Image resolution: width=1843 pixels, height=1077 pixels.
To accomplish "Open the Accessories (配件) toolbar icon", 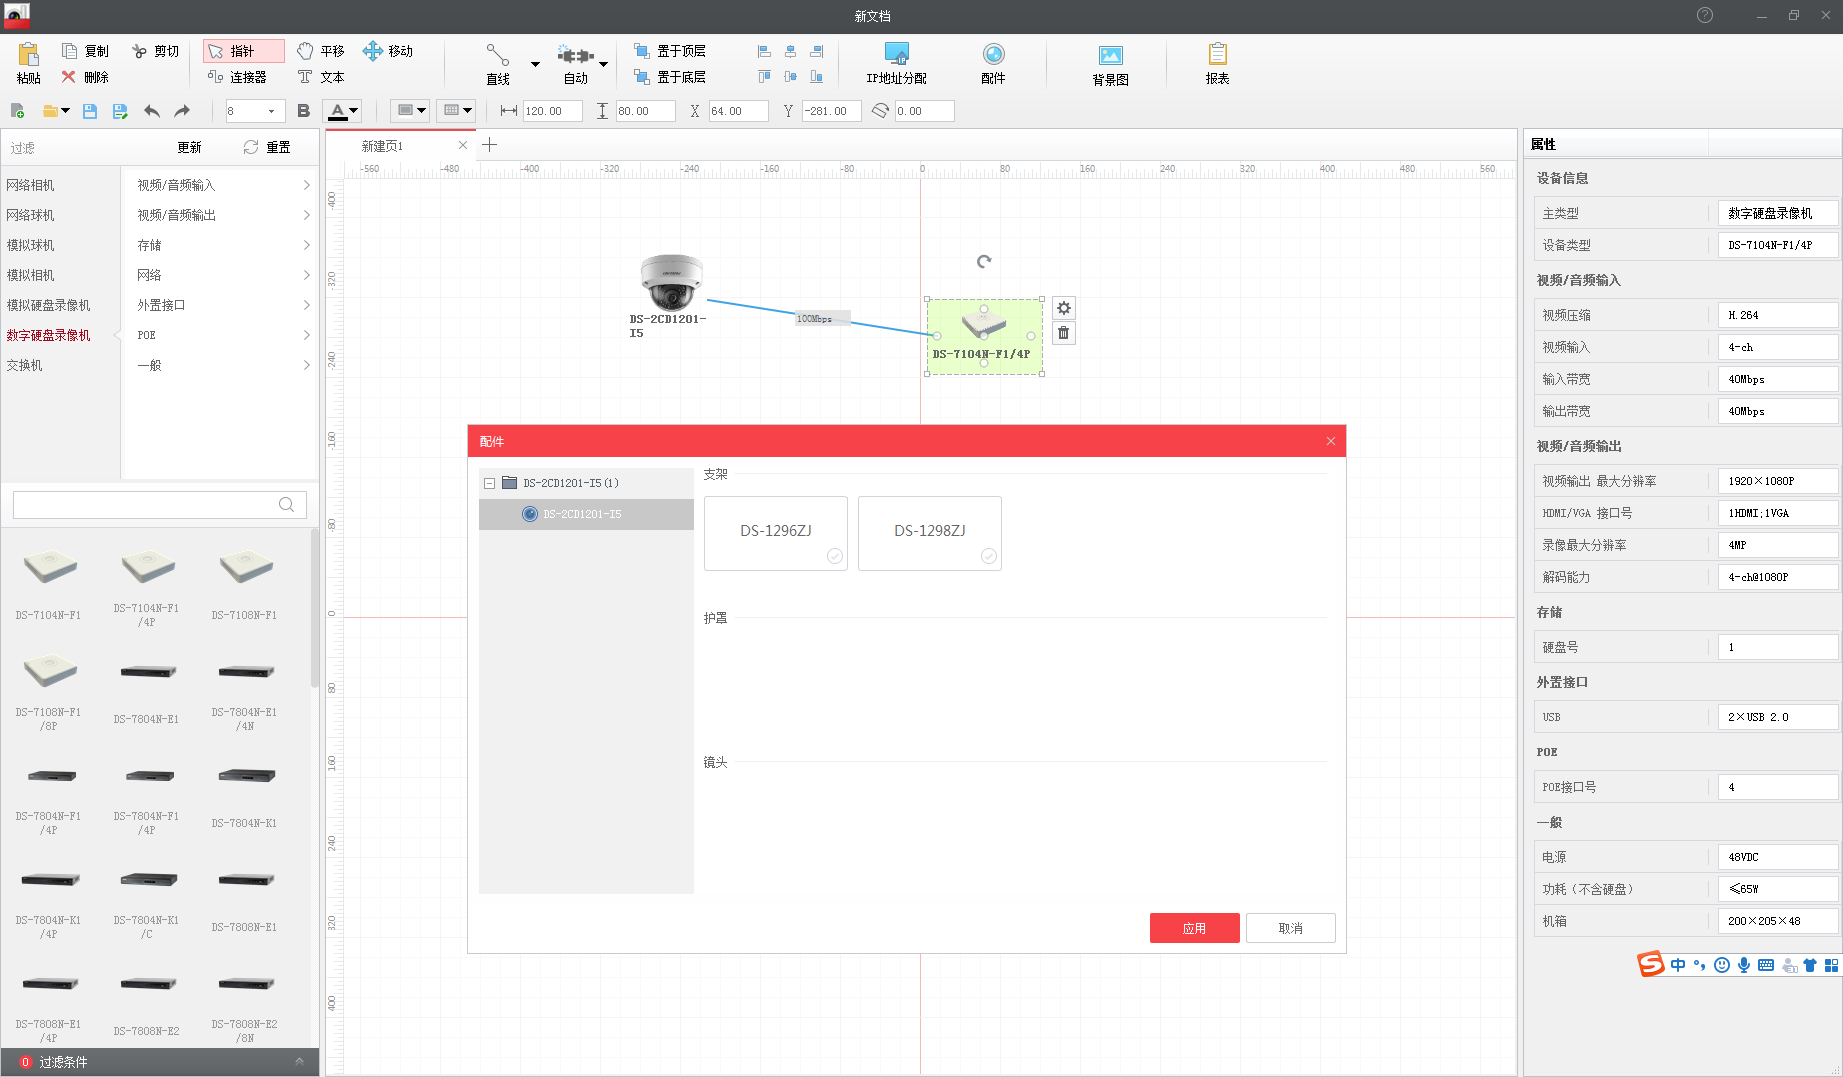I will (x=993, y=64).
